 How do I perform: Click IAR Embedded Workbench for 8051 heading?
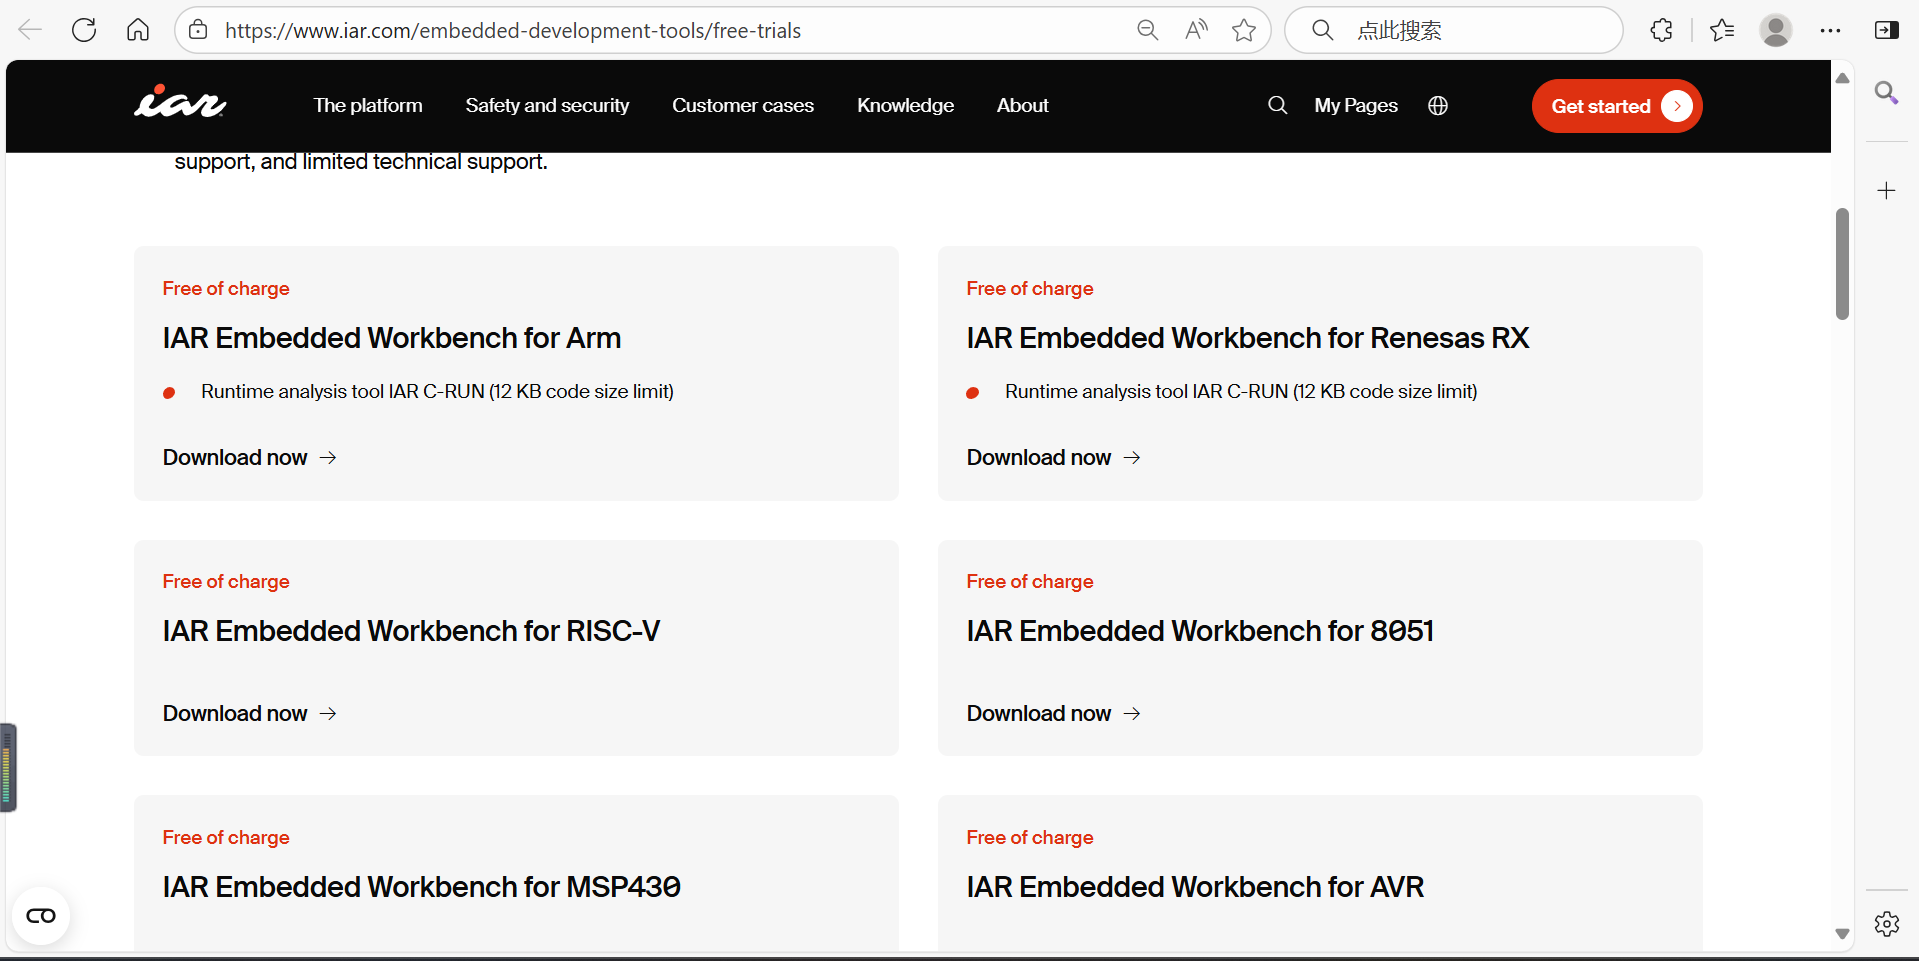point(1200,631)
